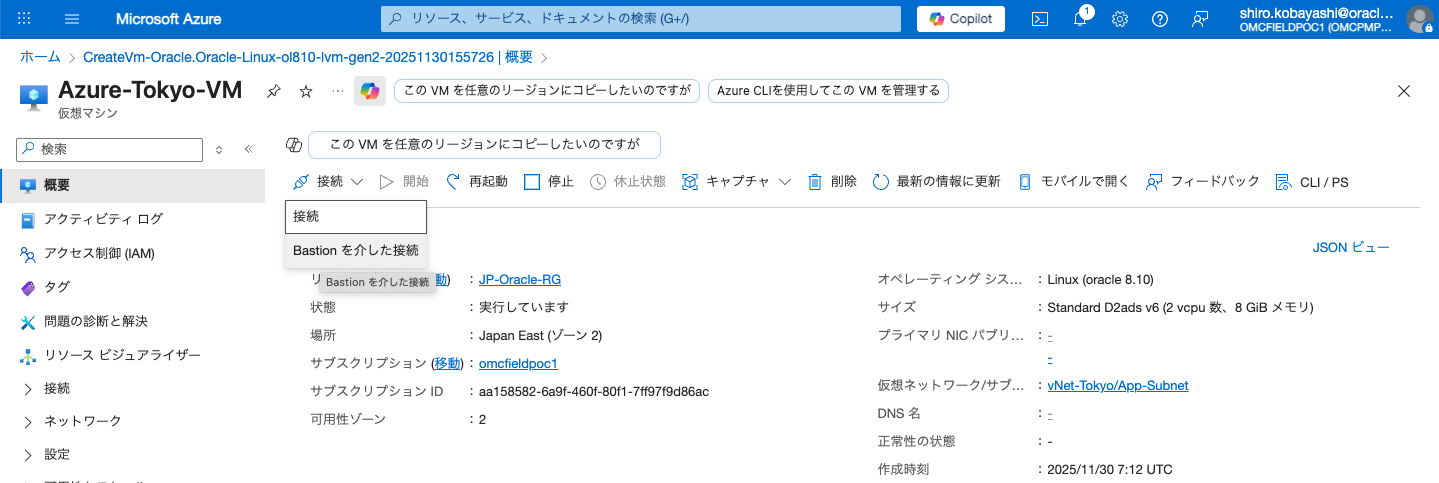The width and height of the screenshot is (1439, 483).
Task: Open the Azure portal apps grid icon
Action: (x=25, y=19)
